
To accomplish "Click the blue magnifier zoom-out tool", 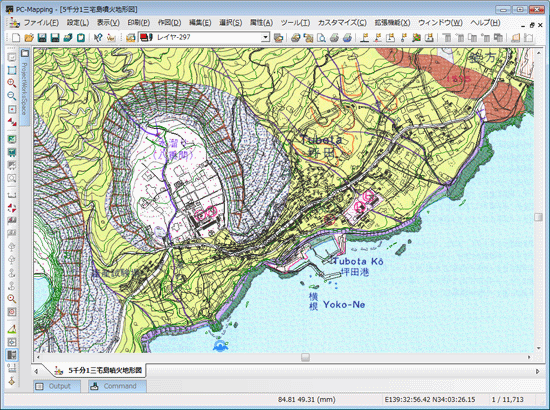I will click(x=12, y=96).
